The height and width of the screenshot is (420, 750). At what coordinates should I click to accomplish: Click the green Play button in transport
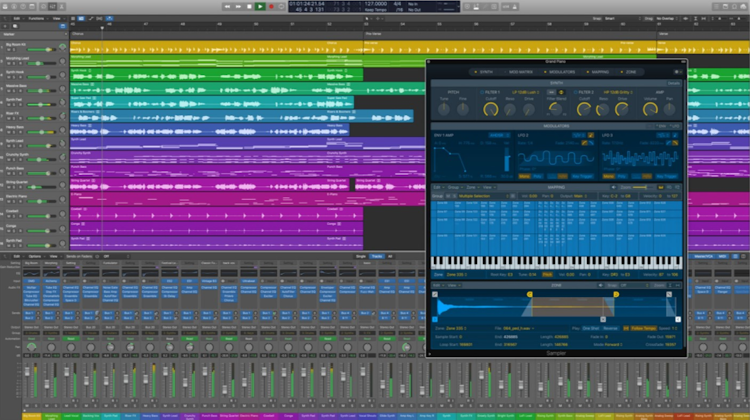(x=260, y=6)
